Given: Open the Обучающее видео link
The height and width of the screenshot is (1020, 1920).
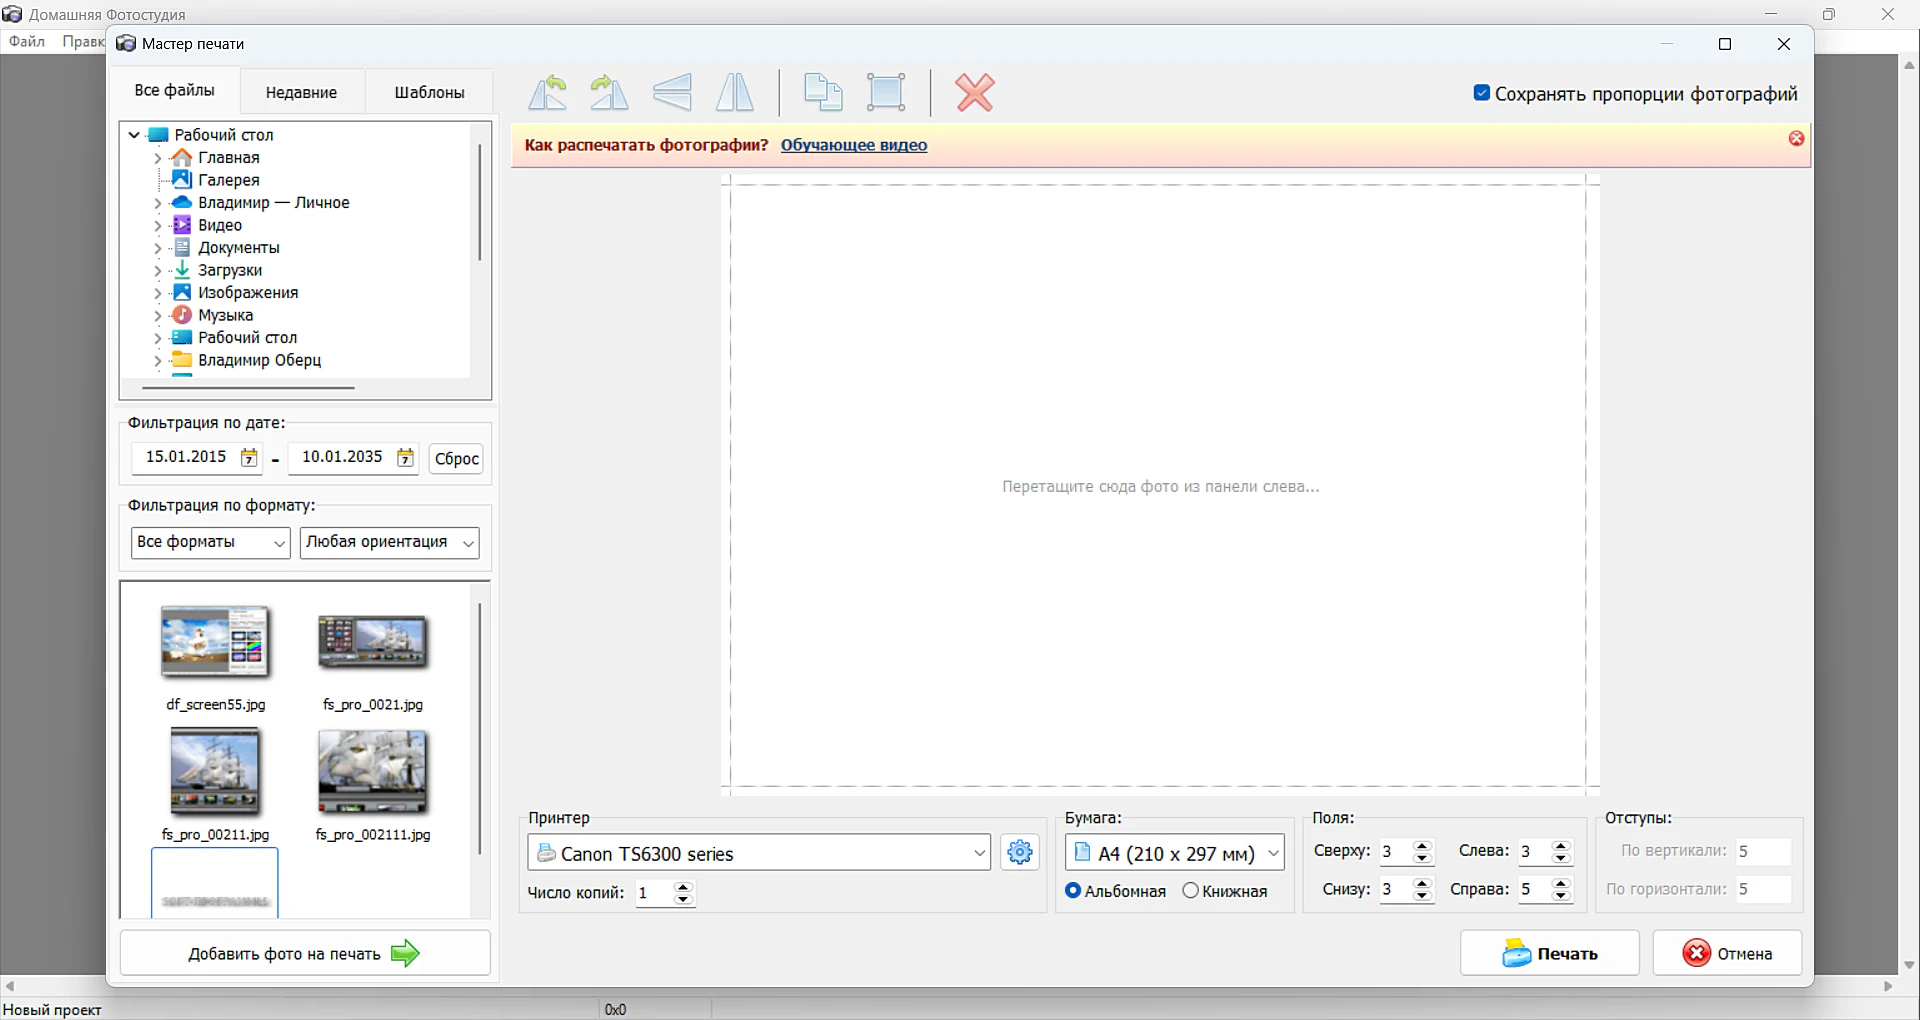Looking at the screenshot, I should [853, 145].
